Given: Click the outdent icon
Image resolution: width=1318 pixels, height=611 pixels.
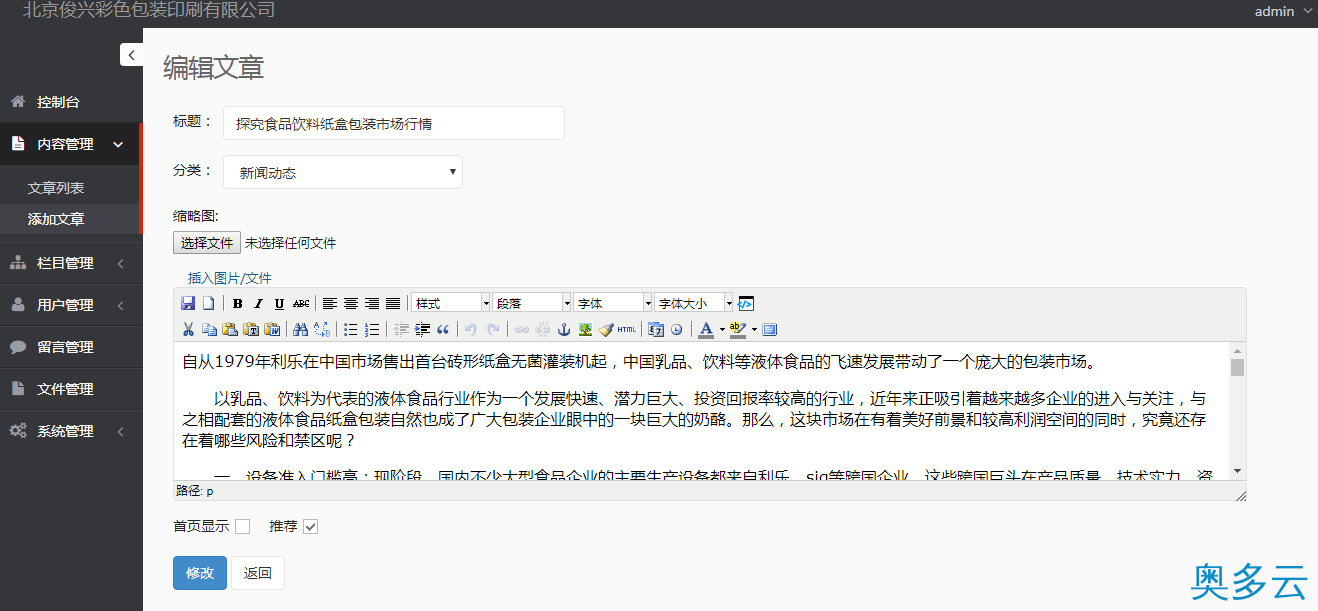Looking at the screenshot, I should click(401, 329).
